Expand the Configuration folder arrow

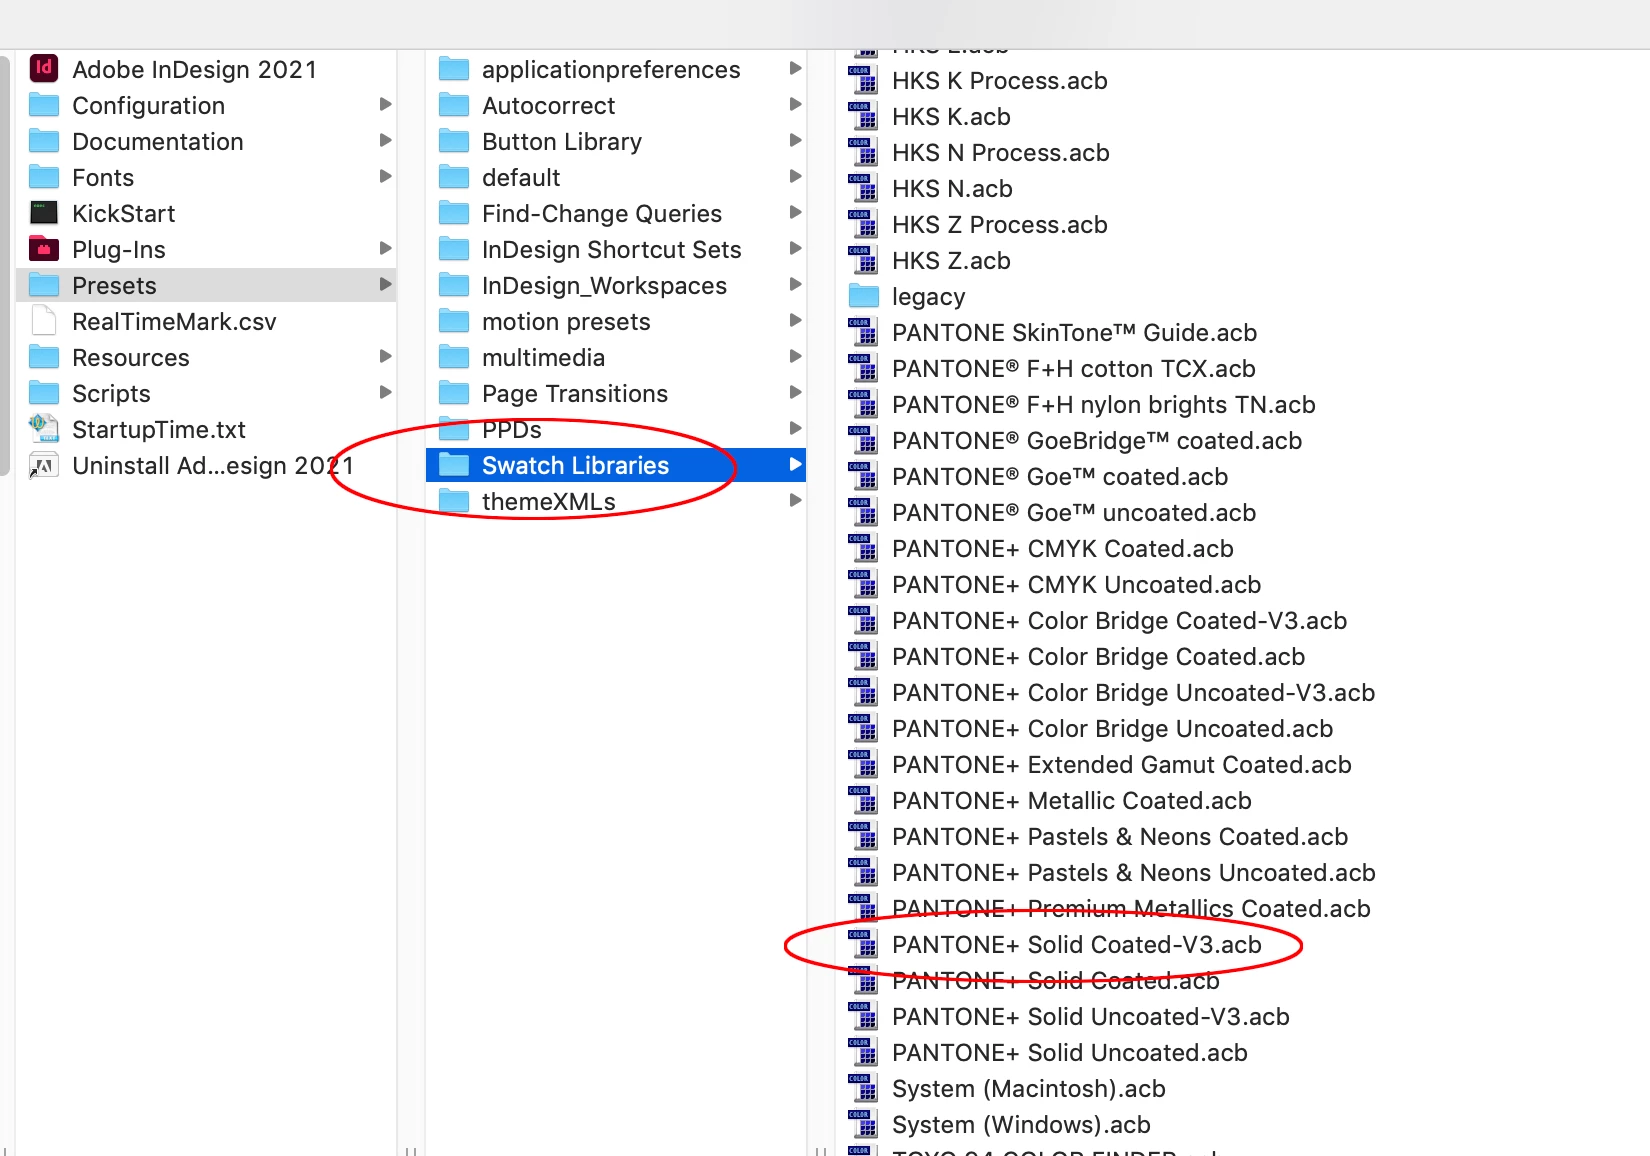[385, 105]
